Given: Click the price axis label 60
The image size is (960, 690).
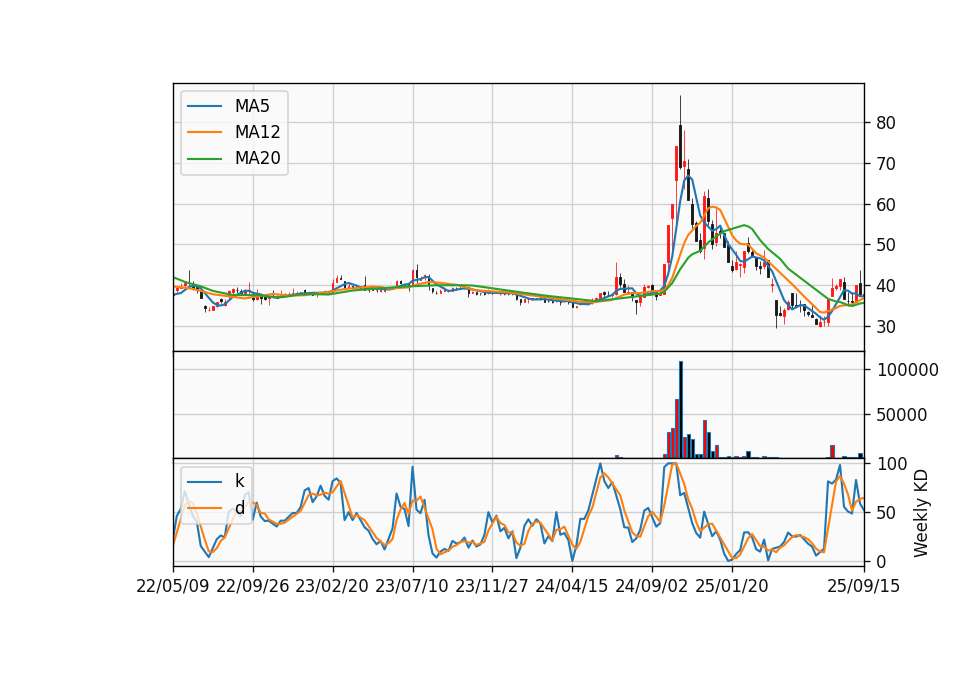Looking at the screenshot, I should click(886, 205).
